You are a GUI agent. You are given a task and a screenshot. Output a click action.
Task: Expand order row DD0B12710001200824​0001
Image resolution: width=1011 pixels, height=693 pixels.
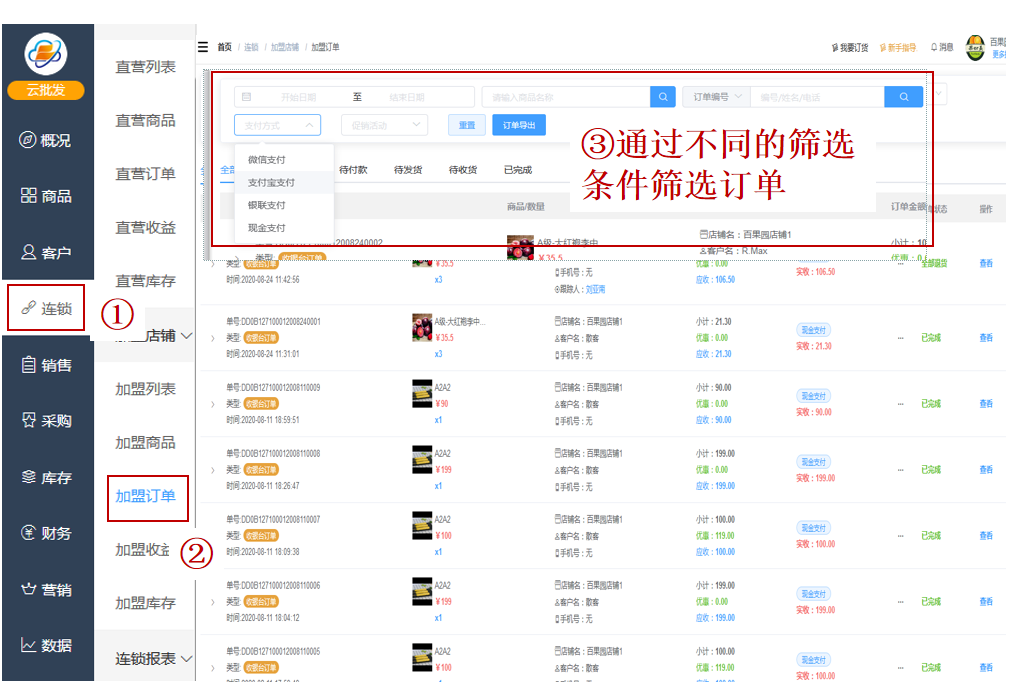coord(213,338)
